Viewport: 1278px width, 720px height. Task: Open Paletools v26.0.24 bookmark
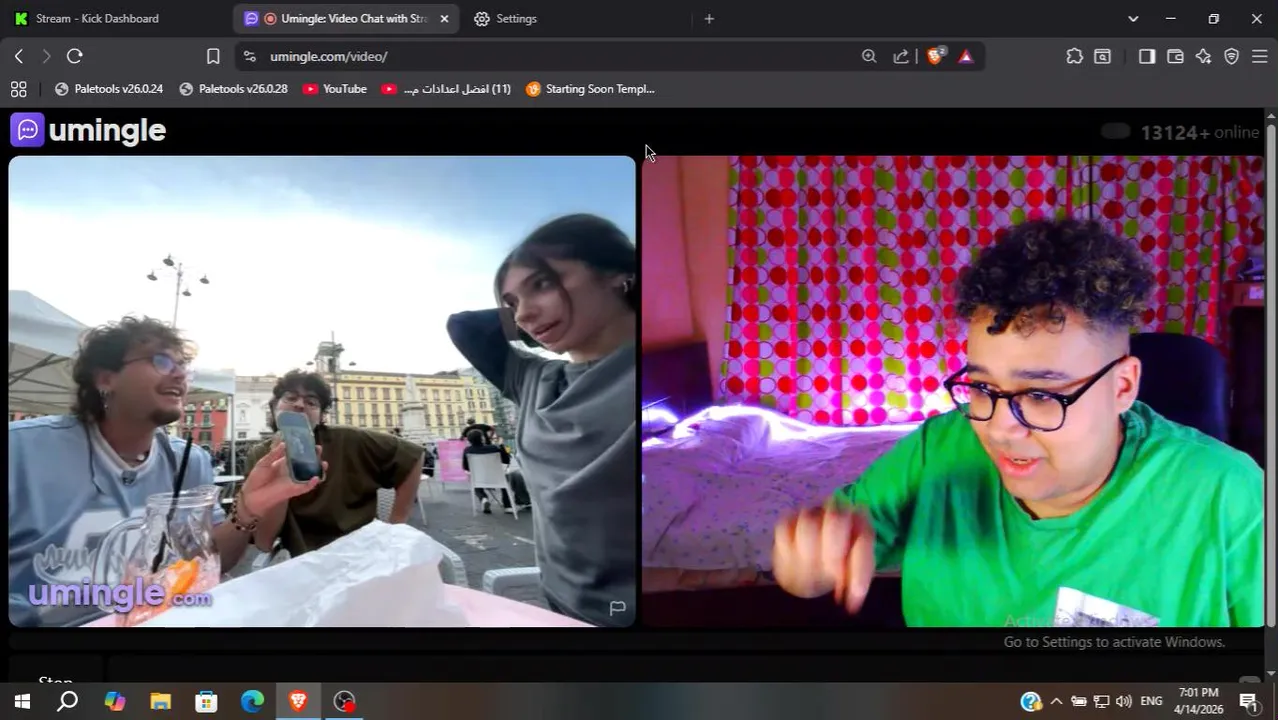click(109, 89)
